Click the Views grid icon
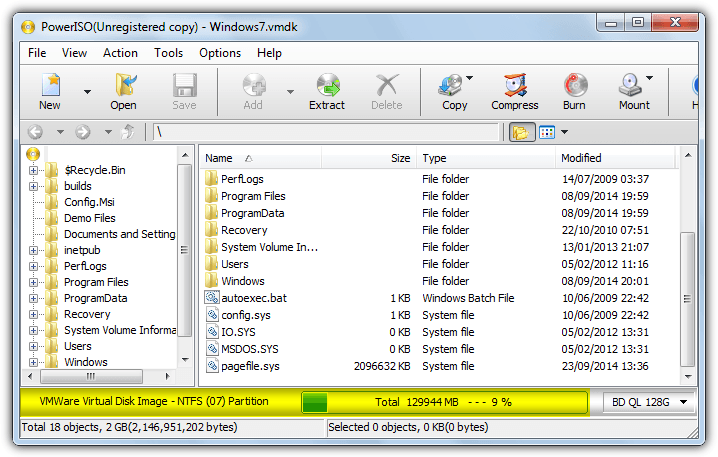Image resolution: width=718 pixels, height=457 pixels. coord(547,132)
